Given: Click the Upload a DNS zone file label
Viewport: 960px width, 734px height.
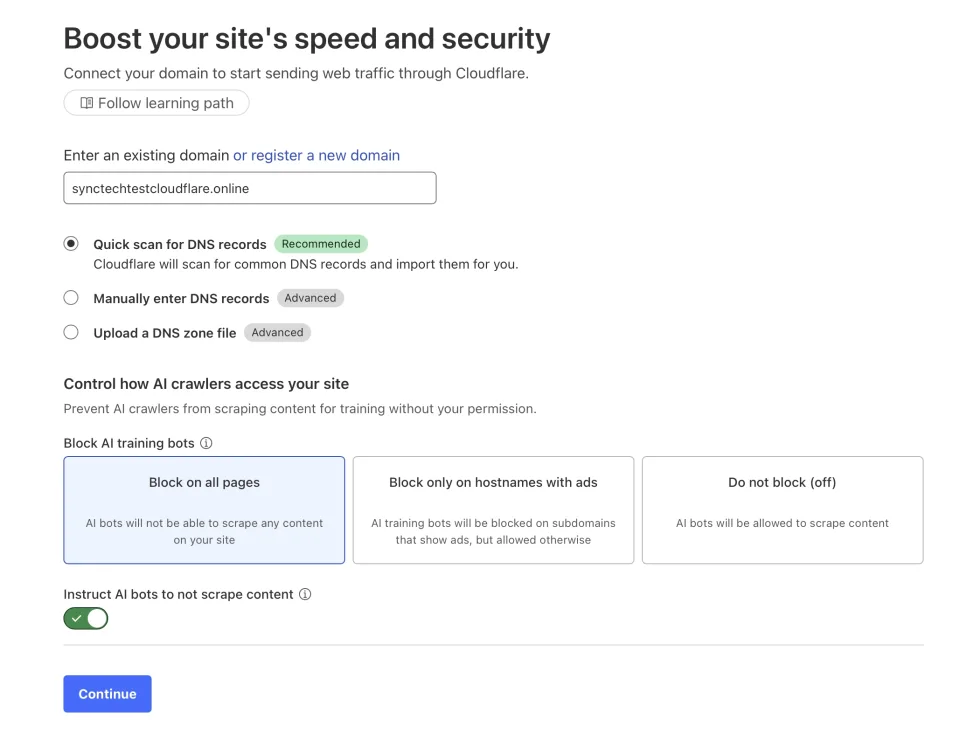Looking at the screenshot, I should [165, 333].
